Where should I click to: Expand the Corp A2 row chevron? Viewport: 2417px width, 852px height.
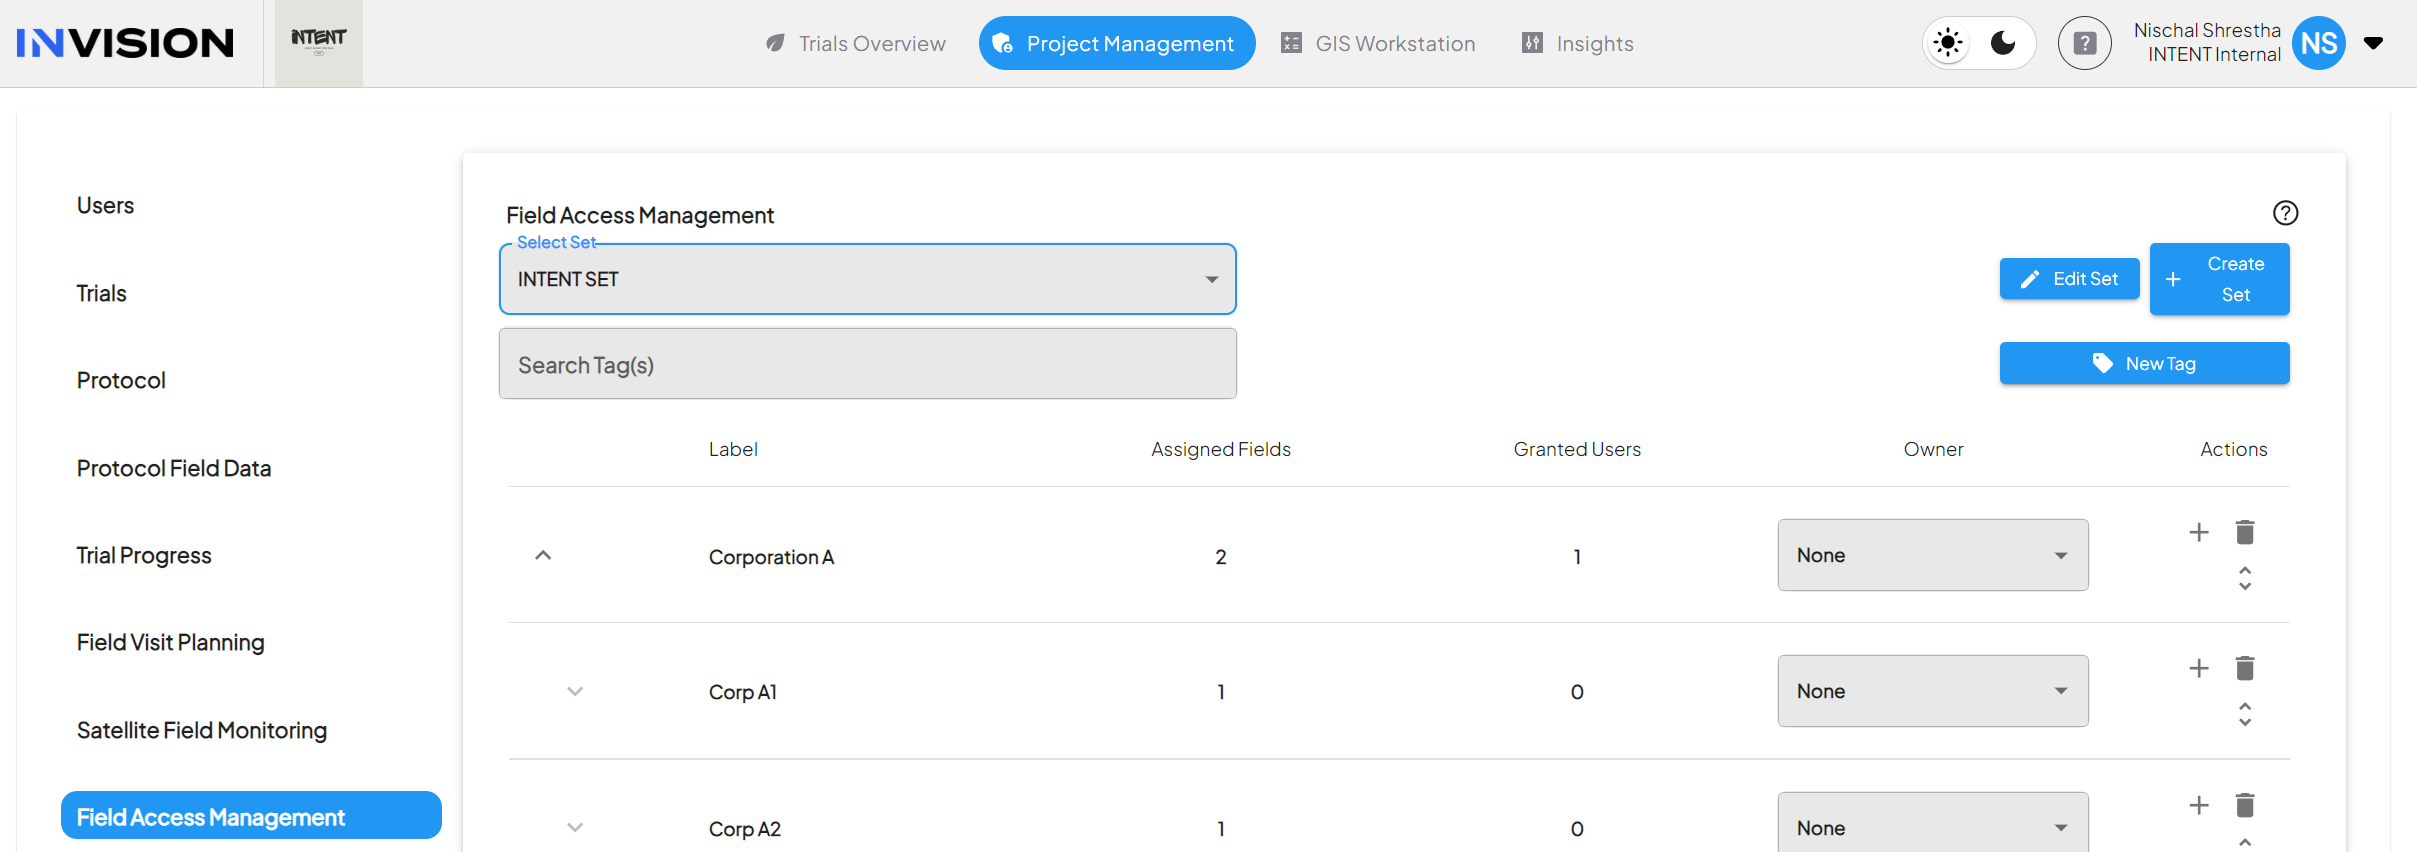coord(575,828)
